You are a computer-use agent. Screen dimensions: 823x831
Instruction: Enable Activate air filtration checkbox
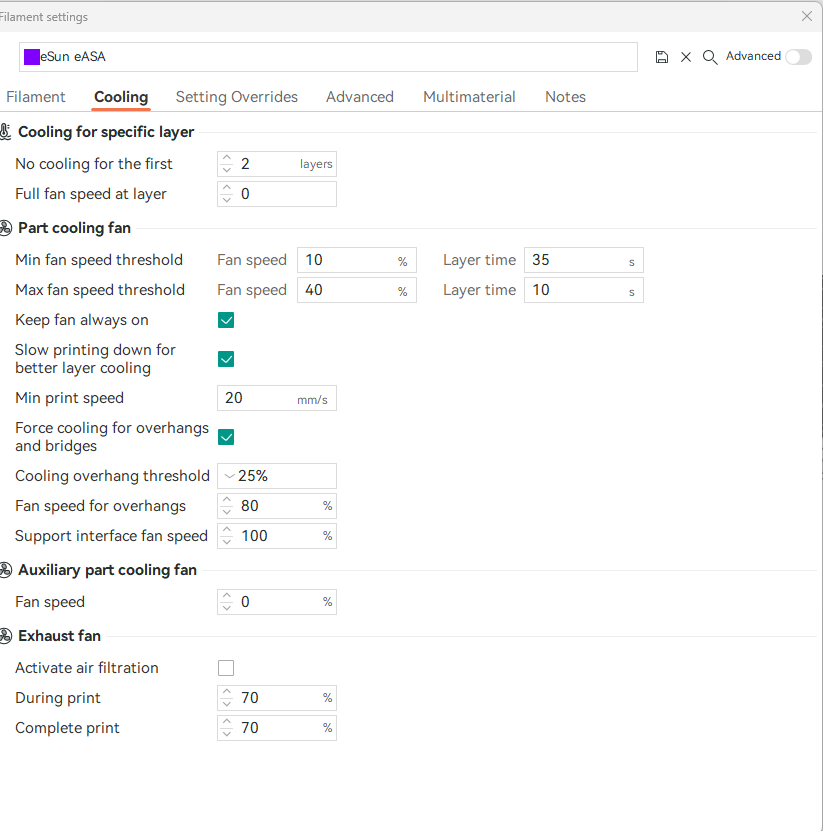tap(226, 668)
